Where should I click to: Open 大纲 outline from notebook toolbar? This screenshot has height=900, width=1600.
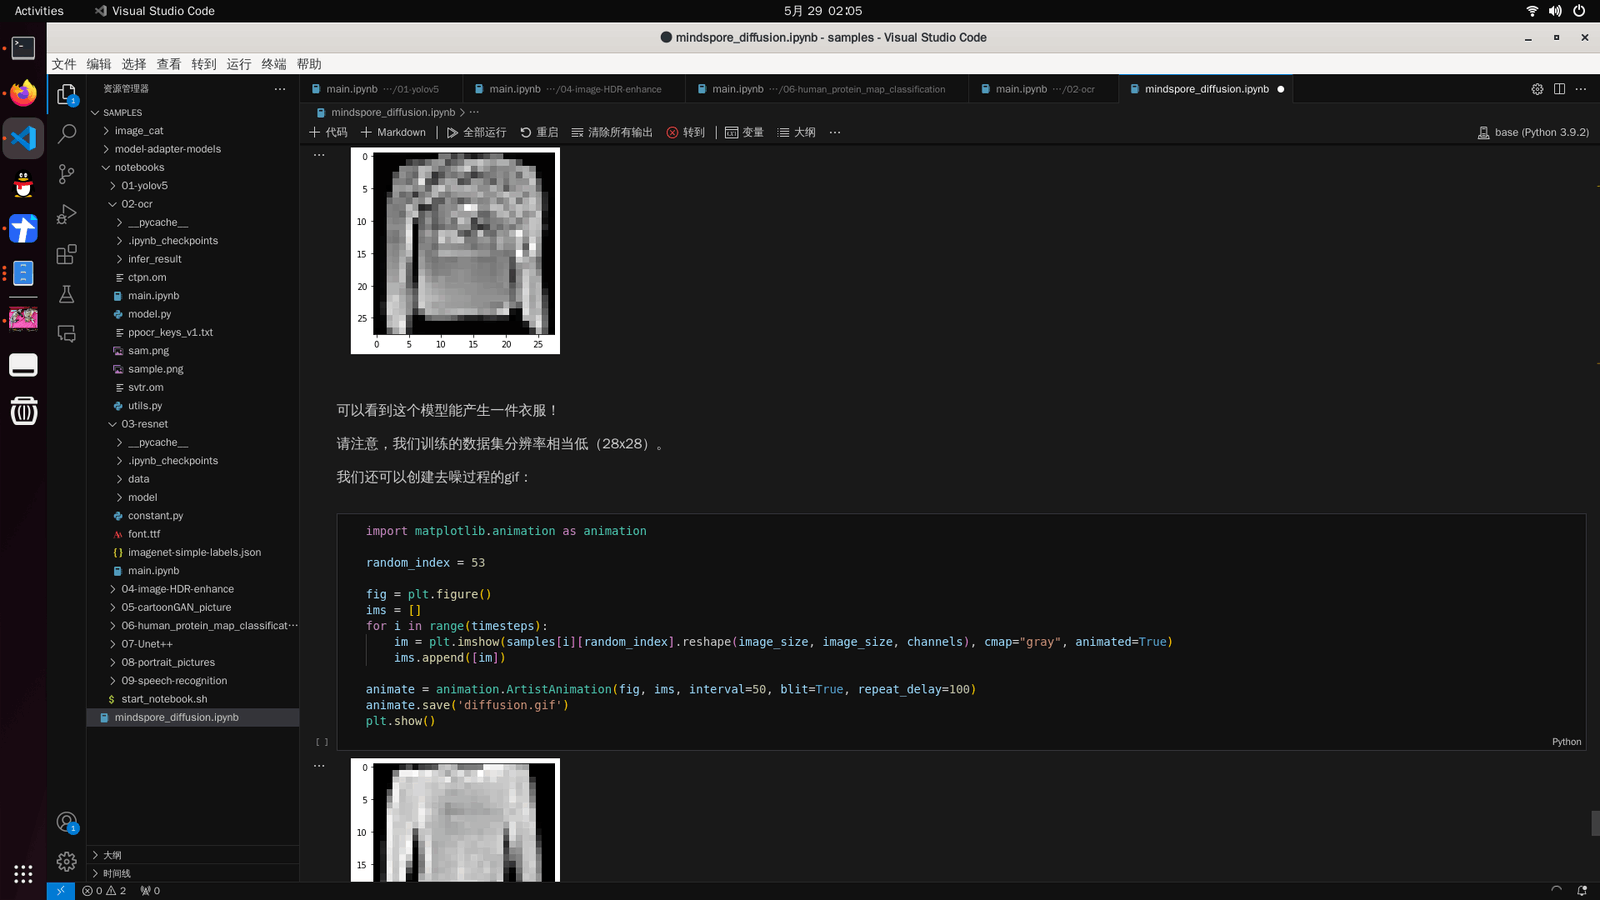(797, 132)
